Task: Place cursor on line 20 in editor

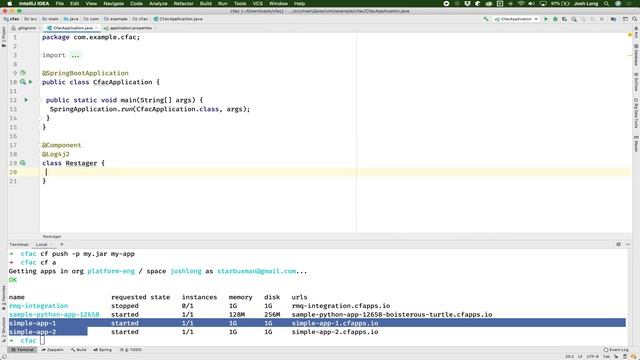Action: (x=335, y=172)
